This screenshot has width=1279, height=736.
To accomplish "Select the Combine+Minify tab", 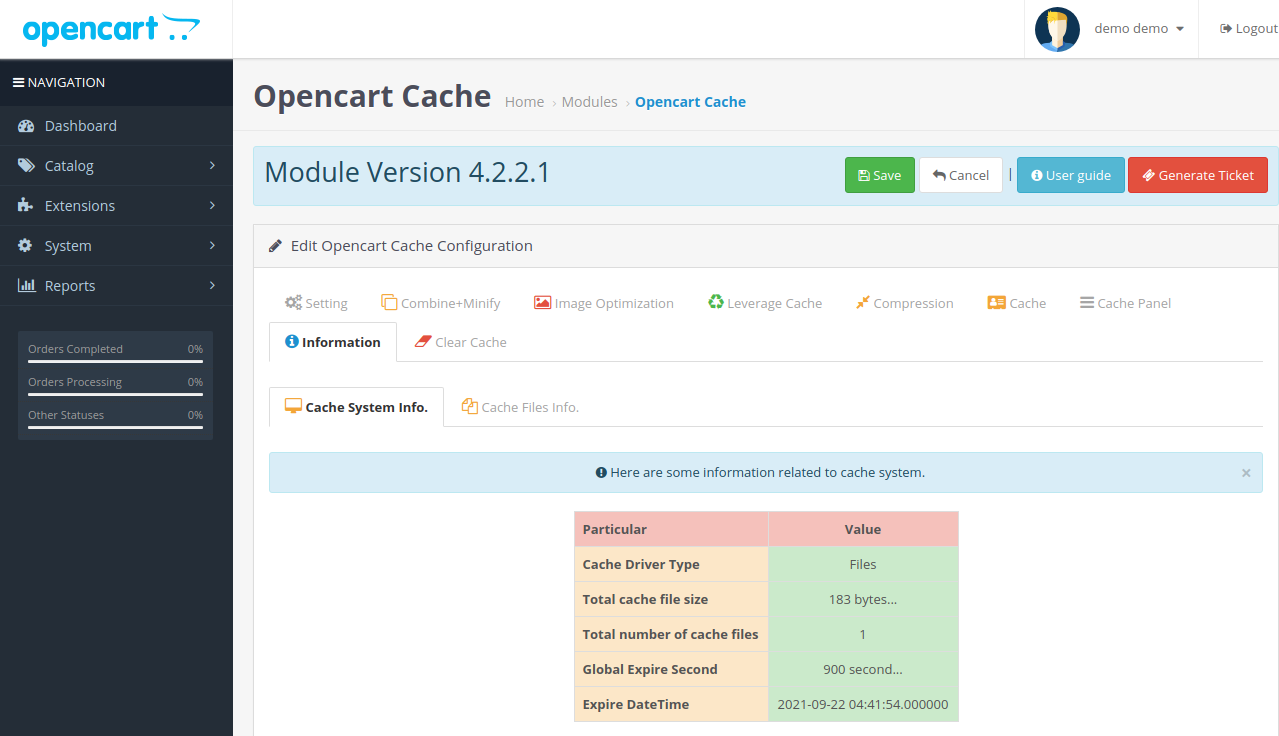I will (x=441, y=302).
